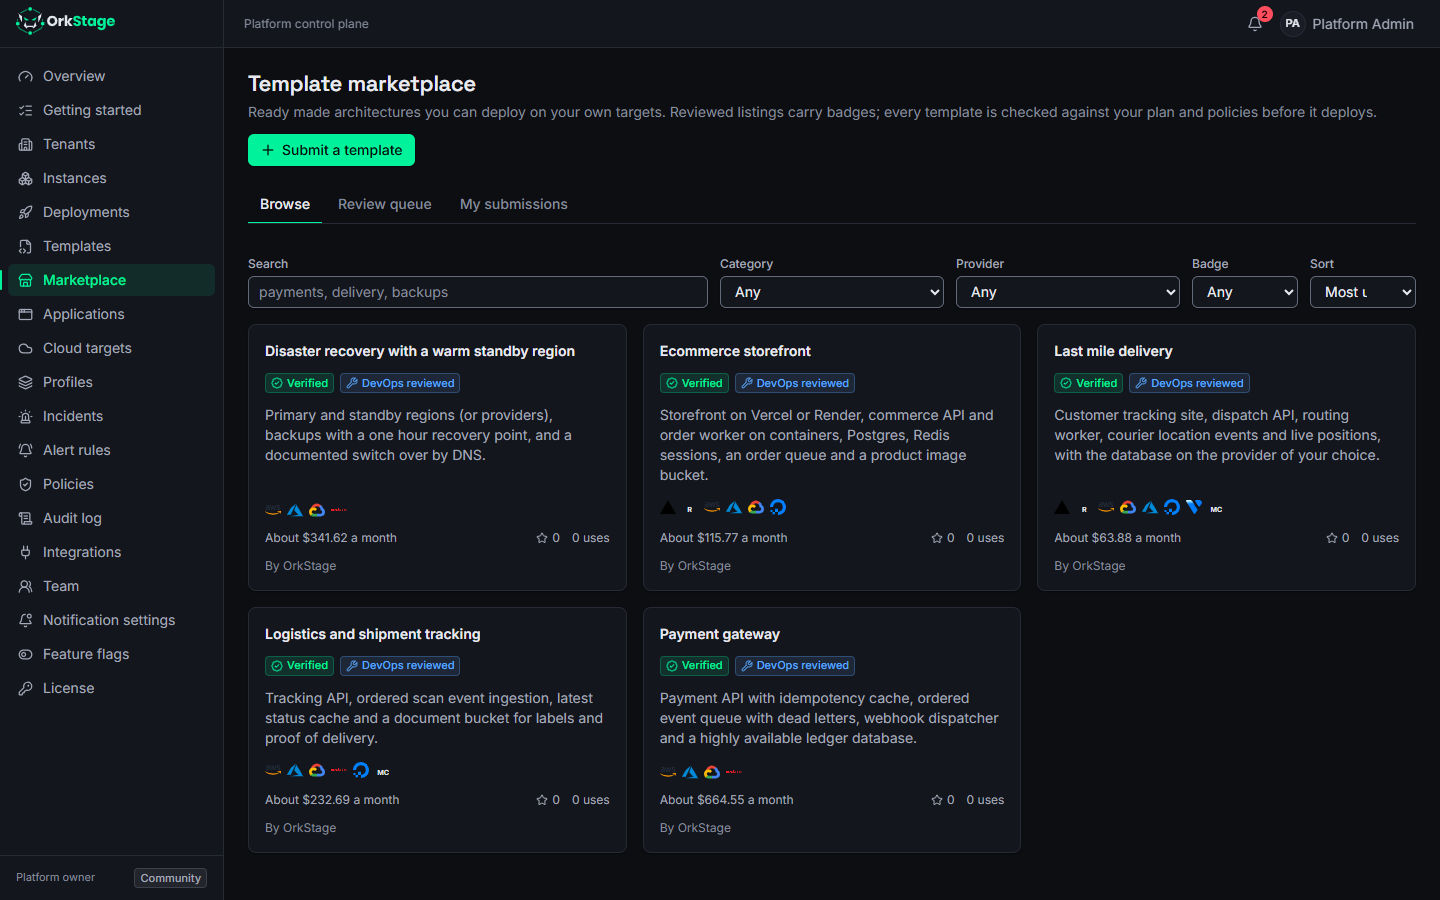Focus the template search field

tap(478, 292)
